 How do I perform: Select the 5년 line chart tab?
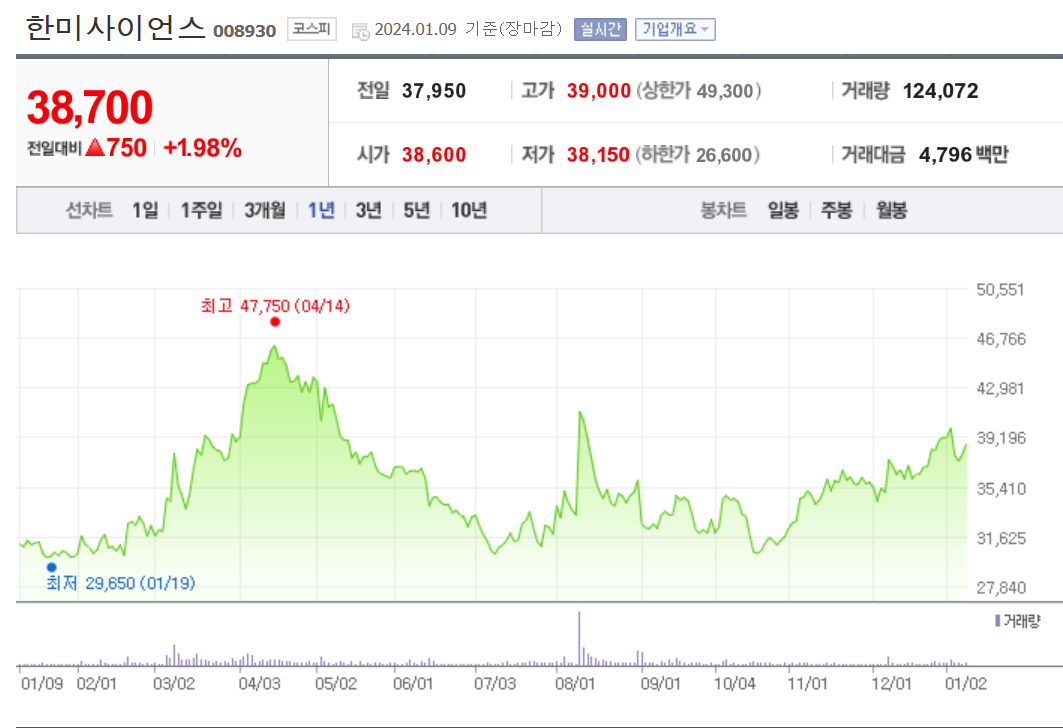(417, 210)
